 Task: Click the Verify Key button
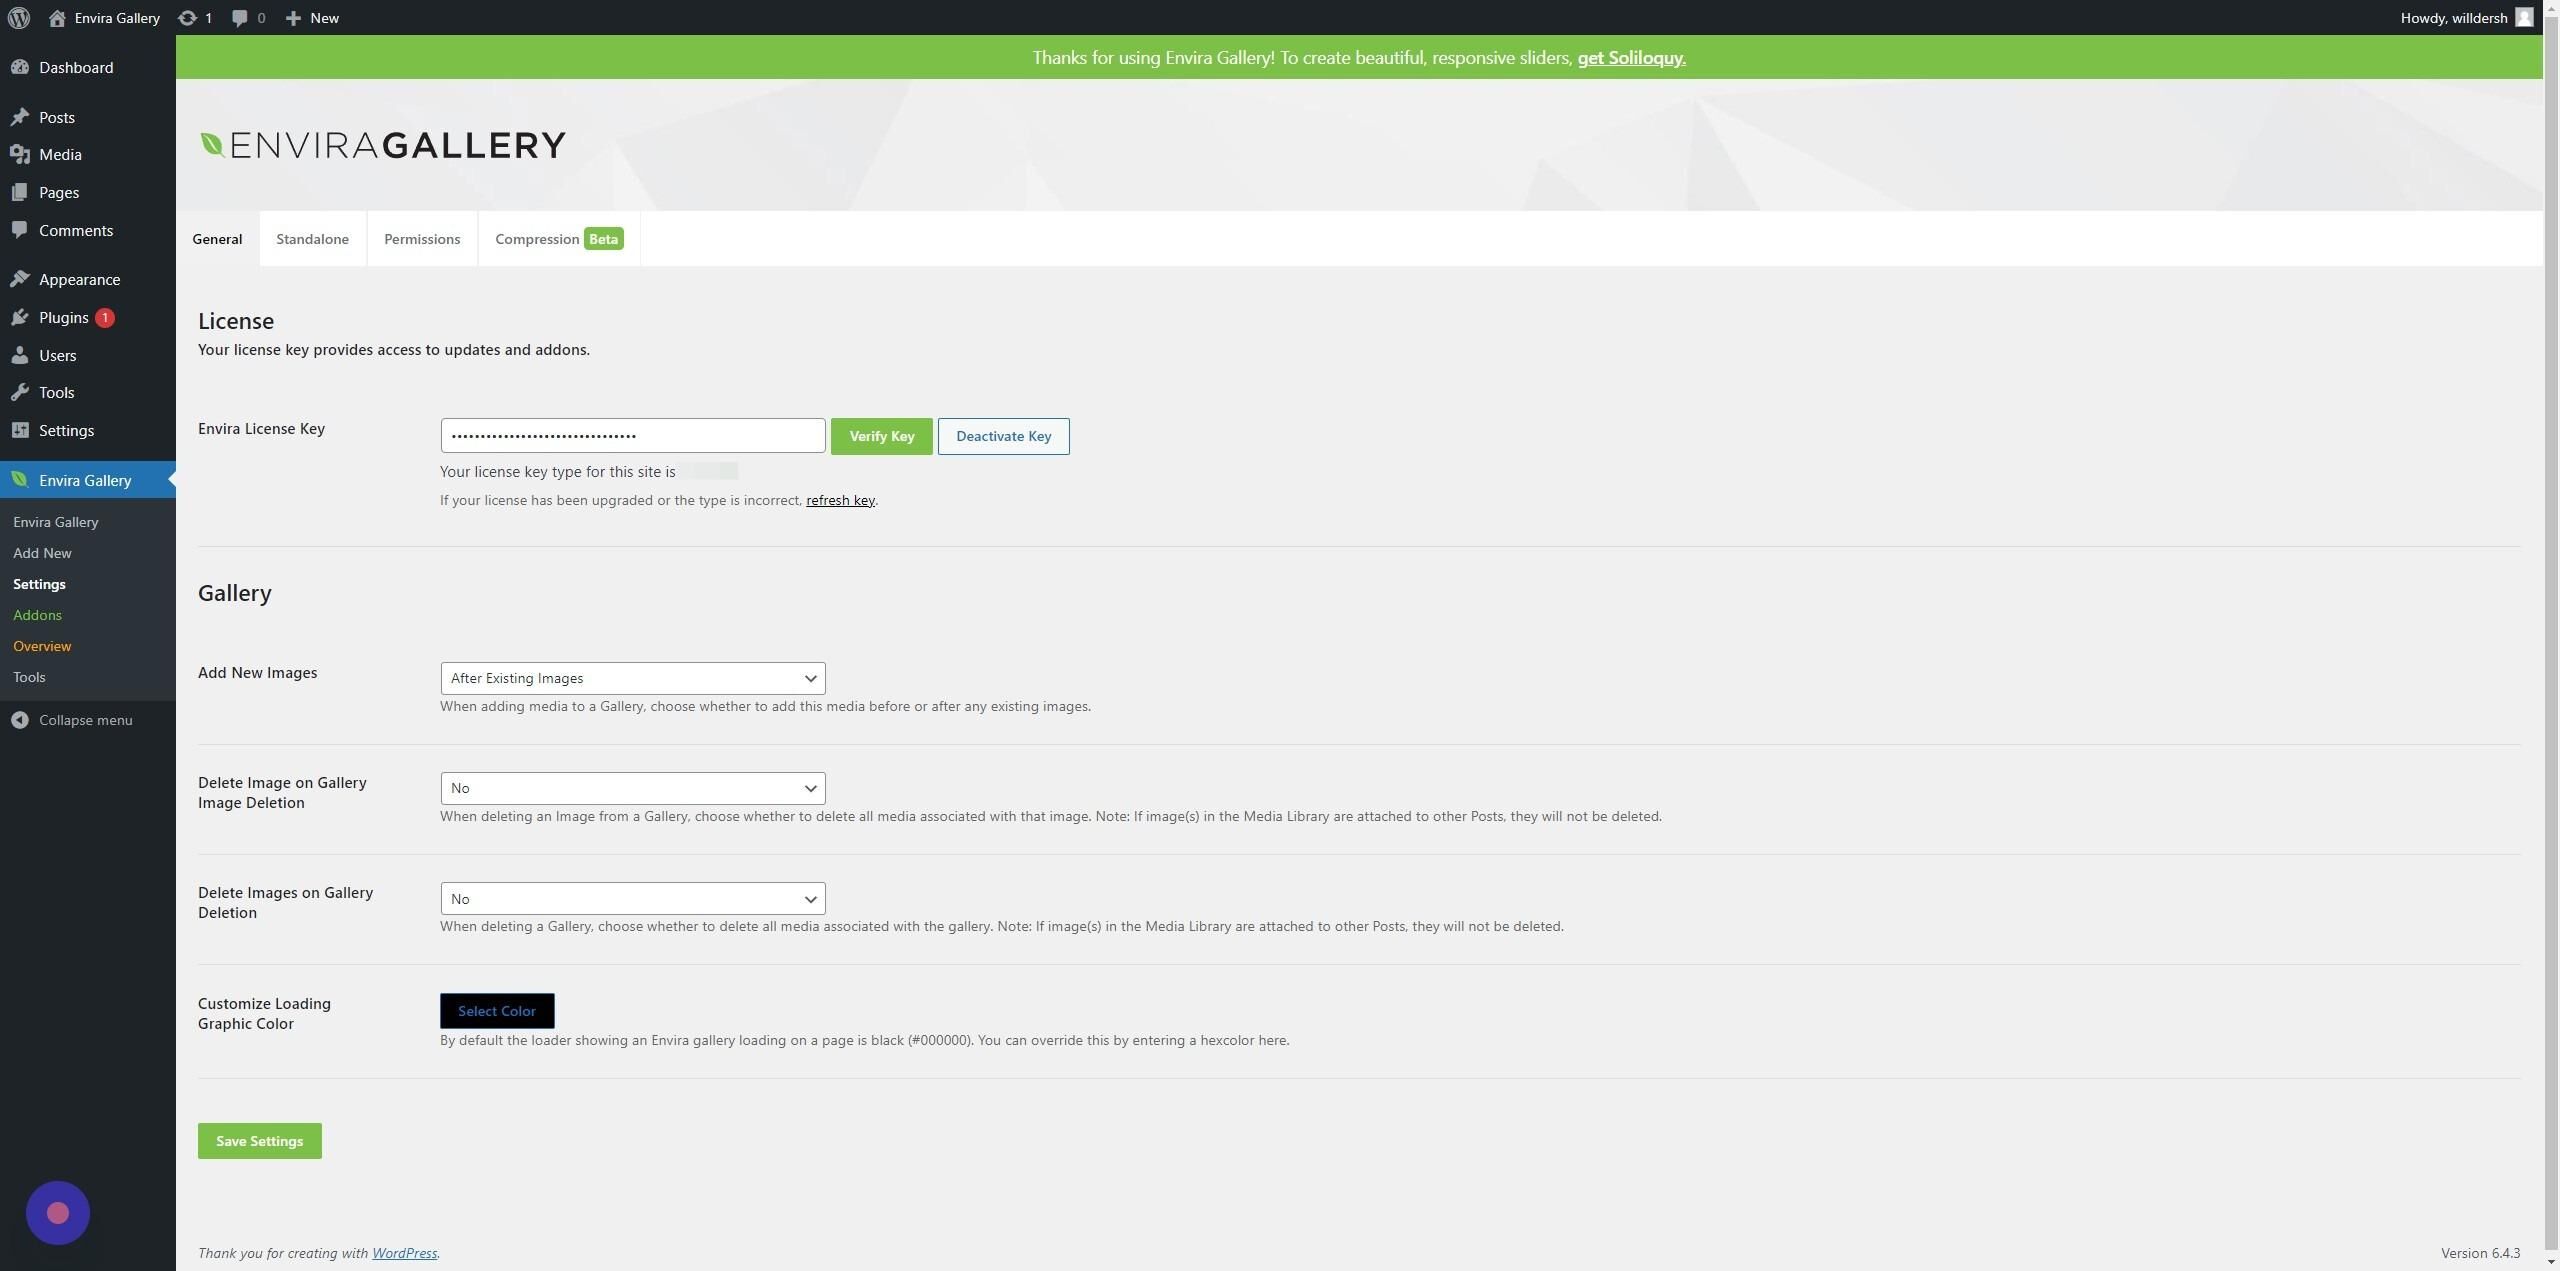pyautogui.click(x=882, y=436)
